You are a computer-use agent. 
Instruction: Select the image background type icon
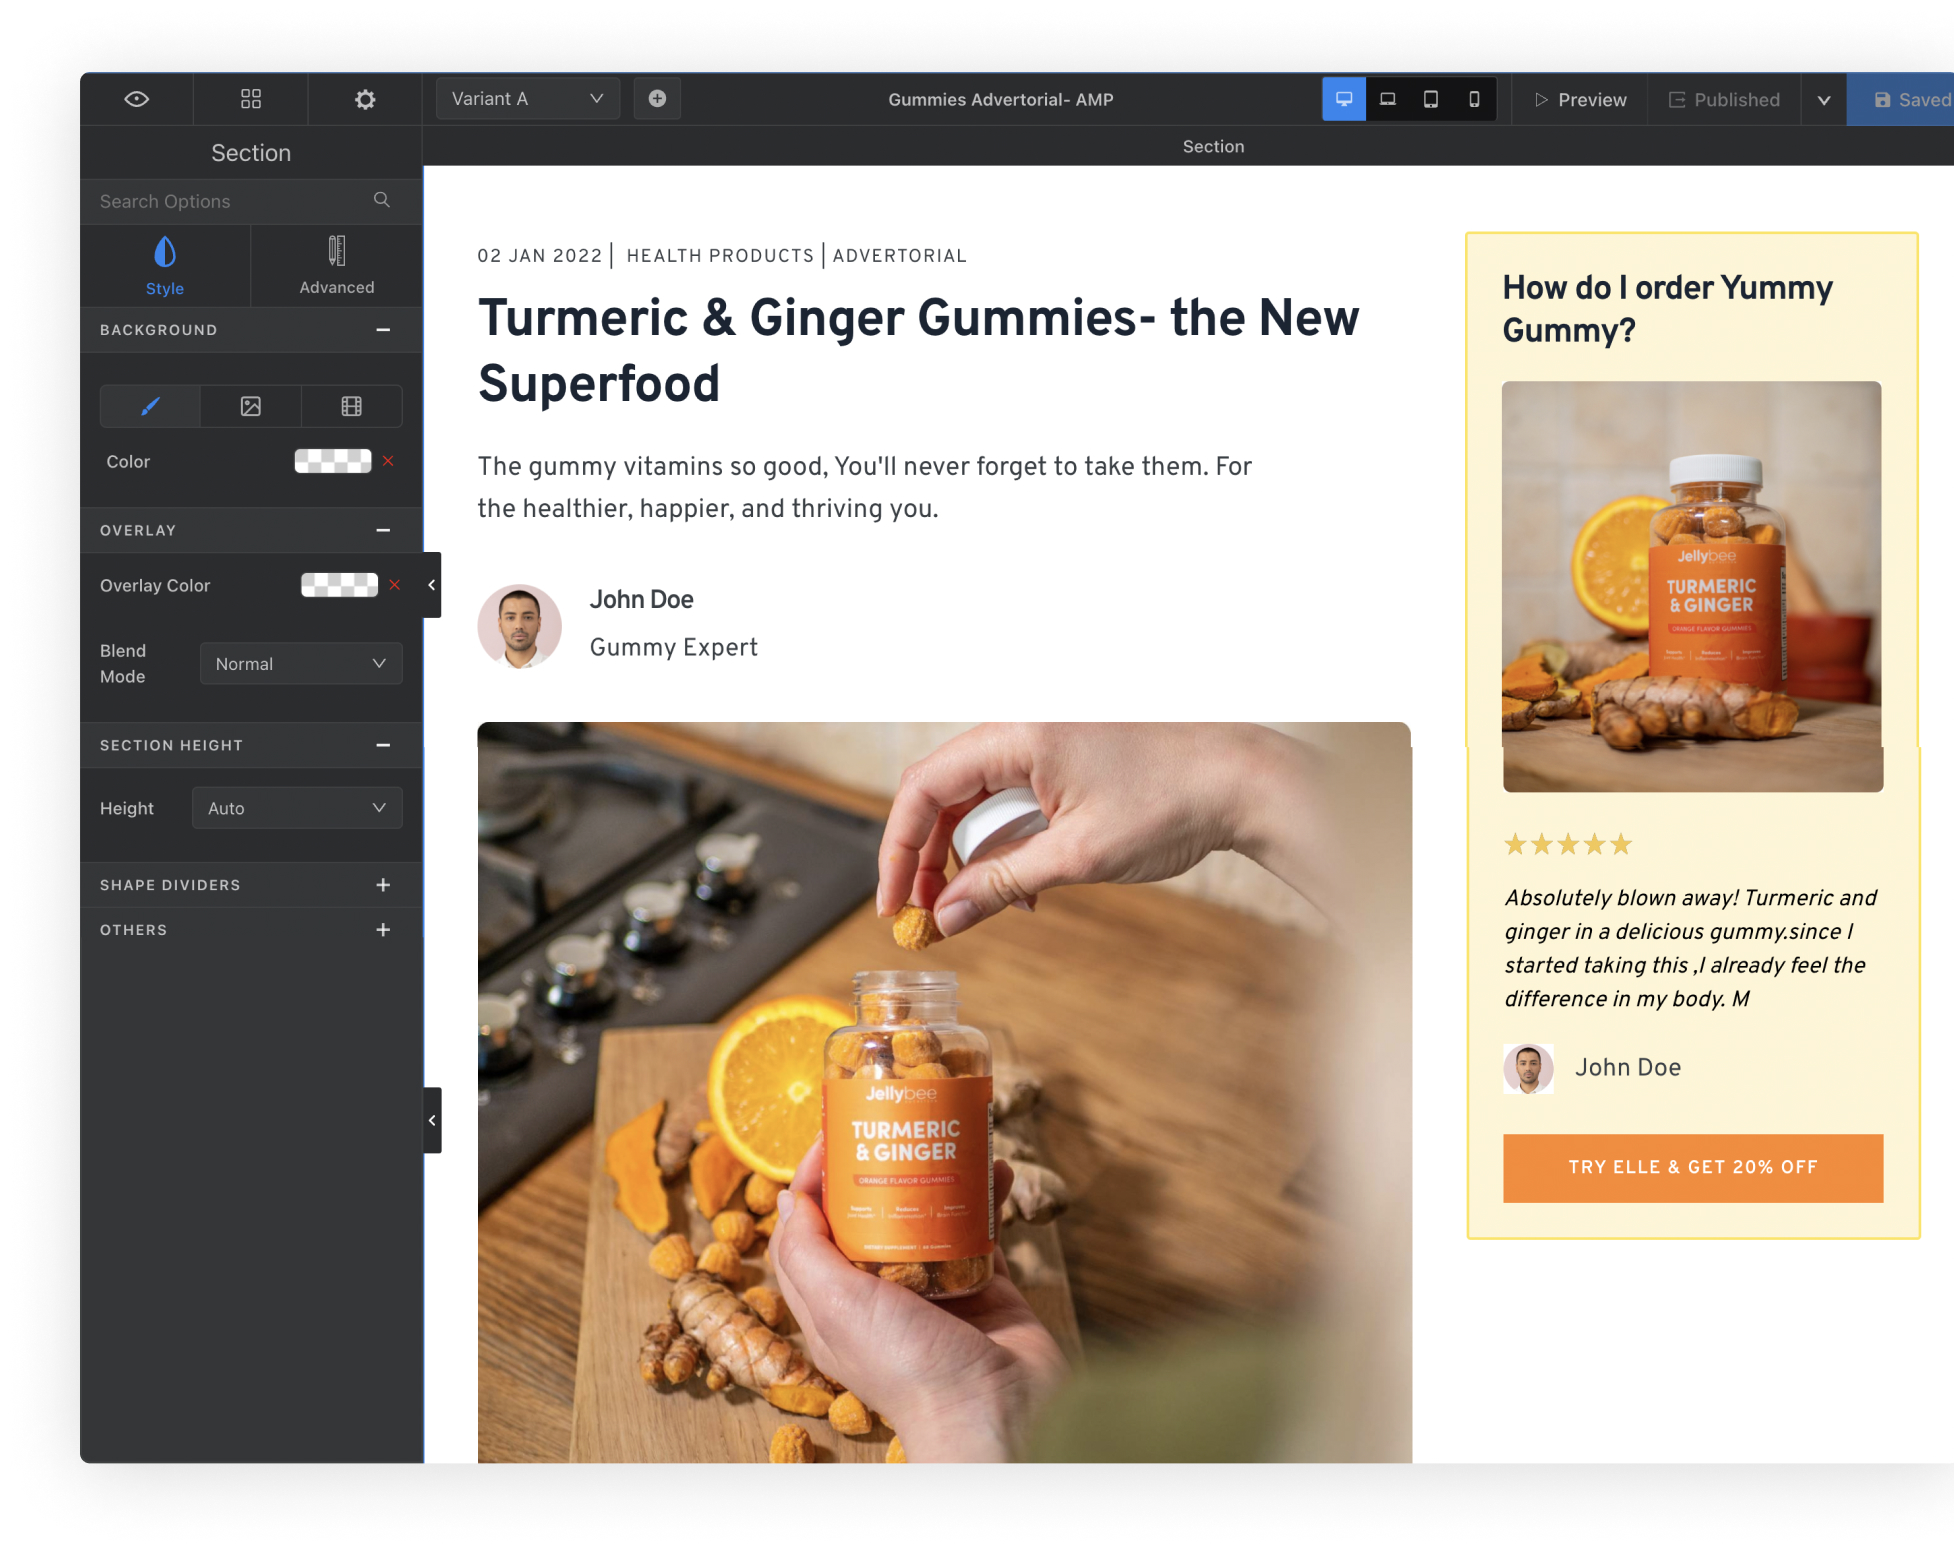pyautogui.click(x=251, y=406)
